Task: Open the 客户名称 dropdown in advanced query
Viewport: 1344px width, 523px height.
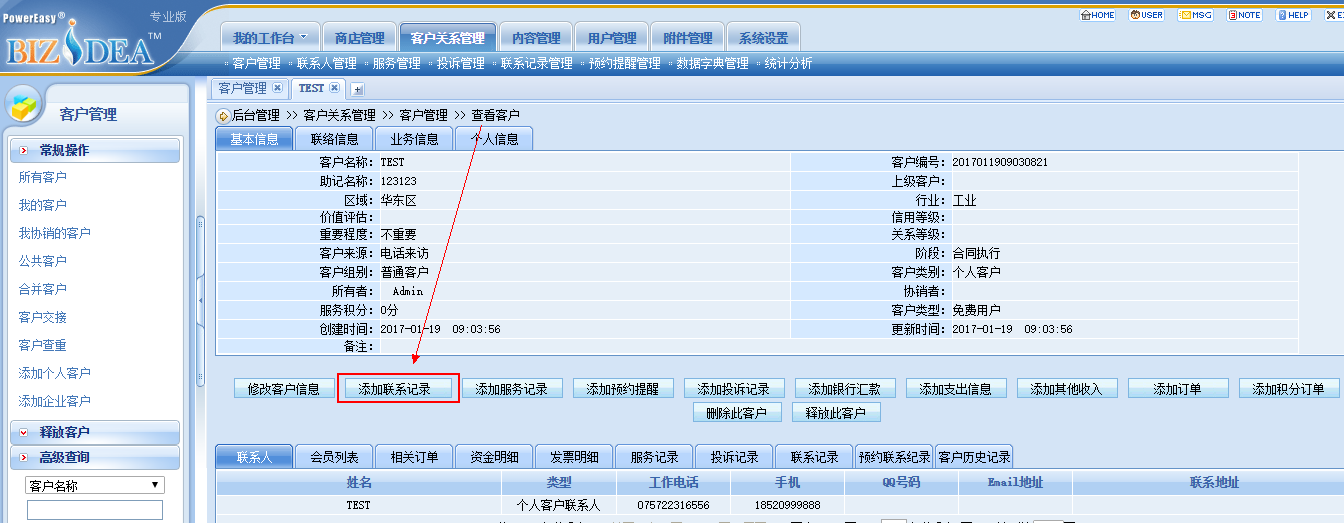Action: (x=94, y=486)
